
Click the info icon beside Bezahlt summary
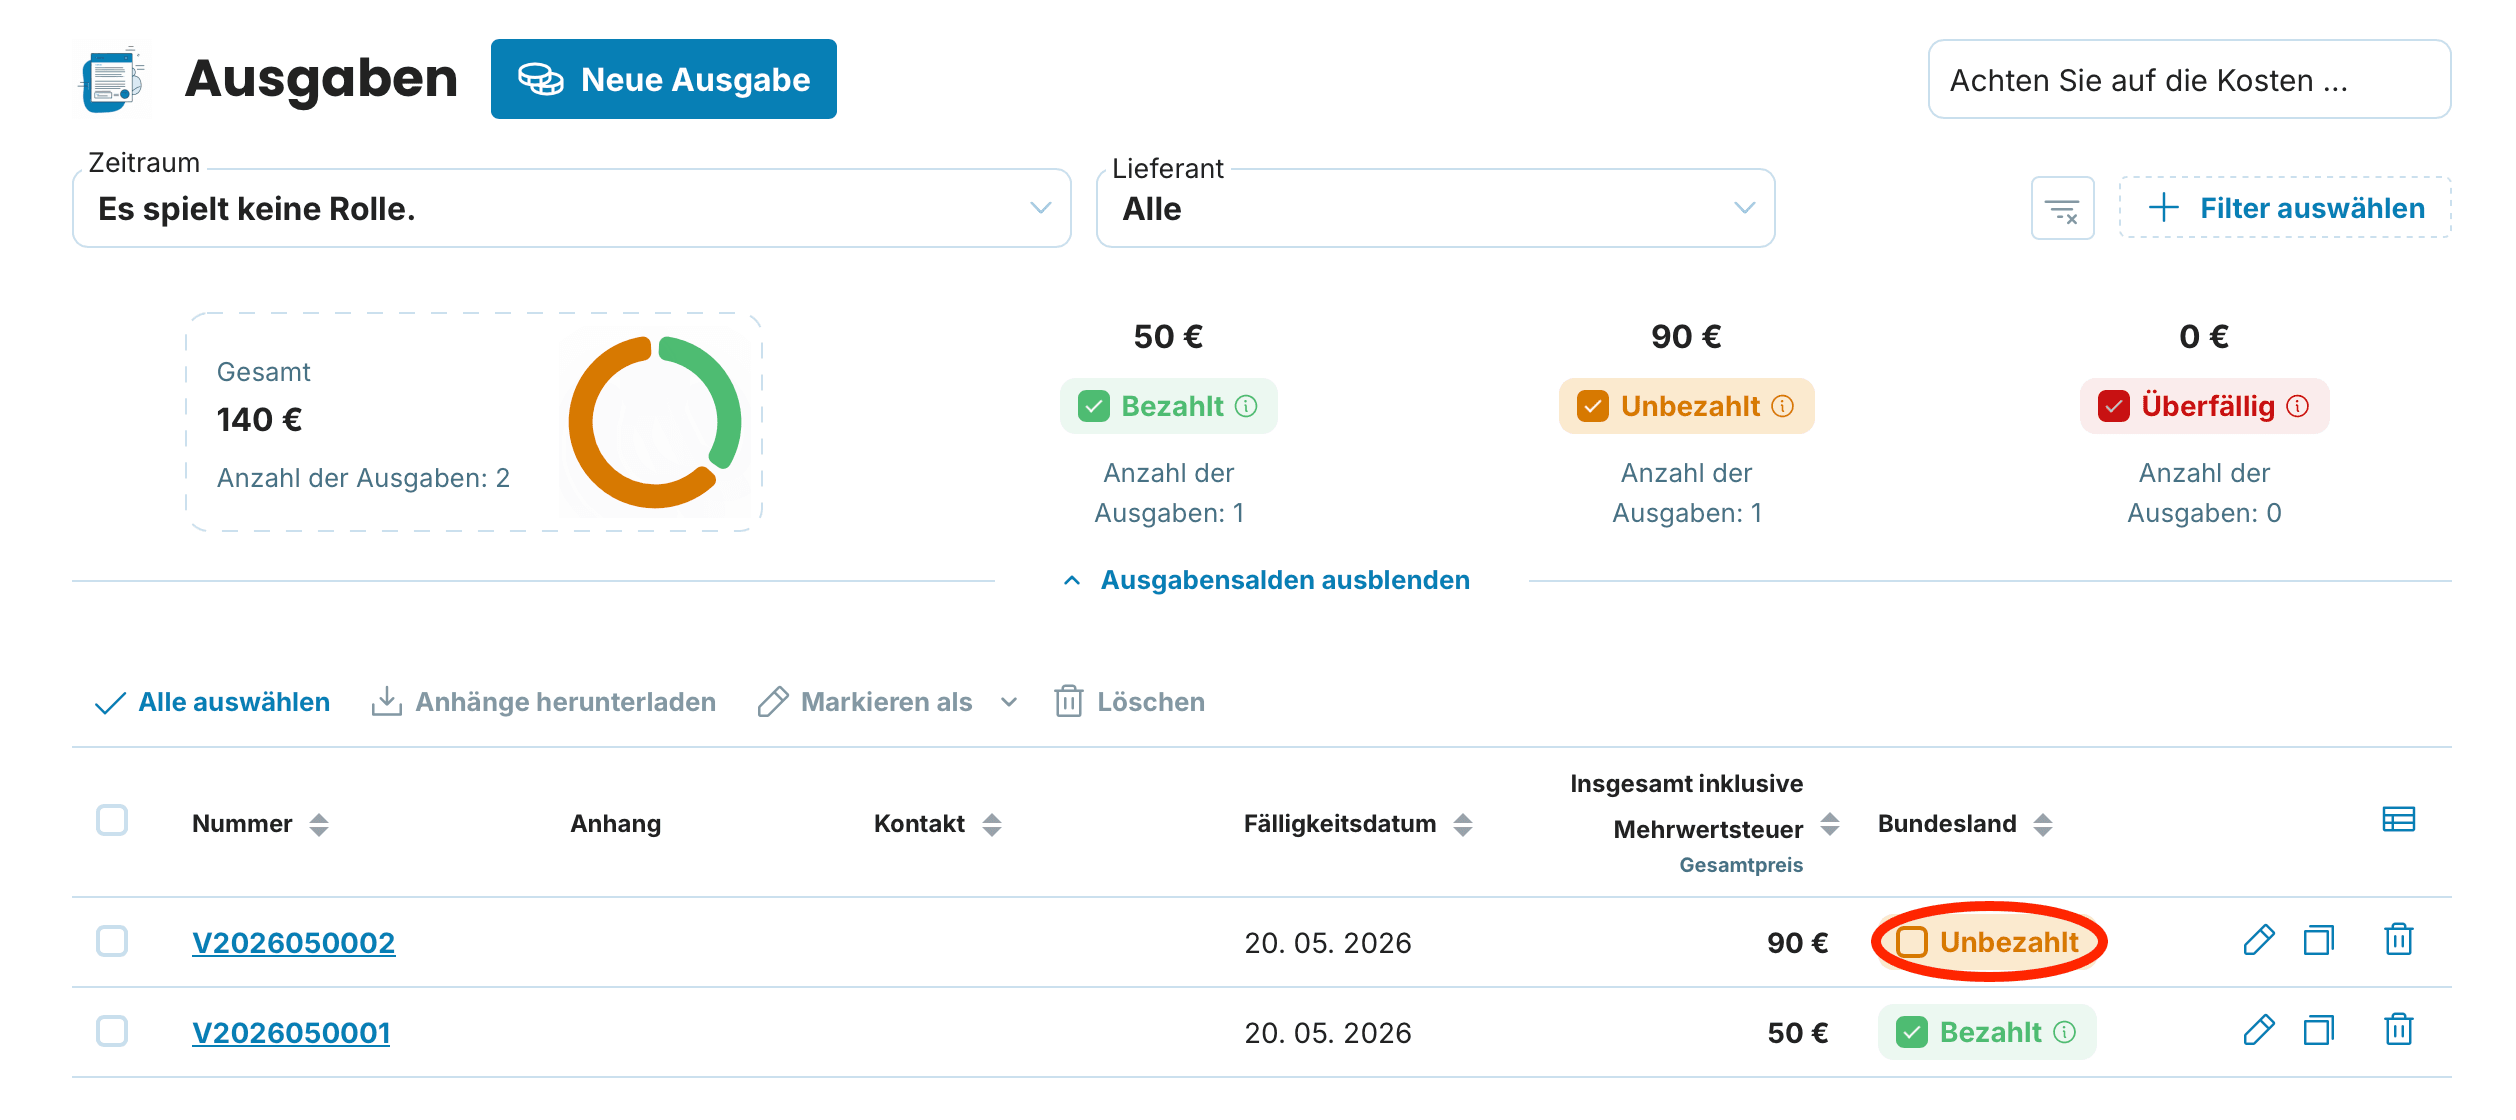pyautogui.click(x=1246, y=406)
